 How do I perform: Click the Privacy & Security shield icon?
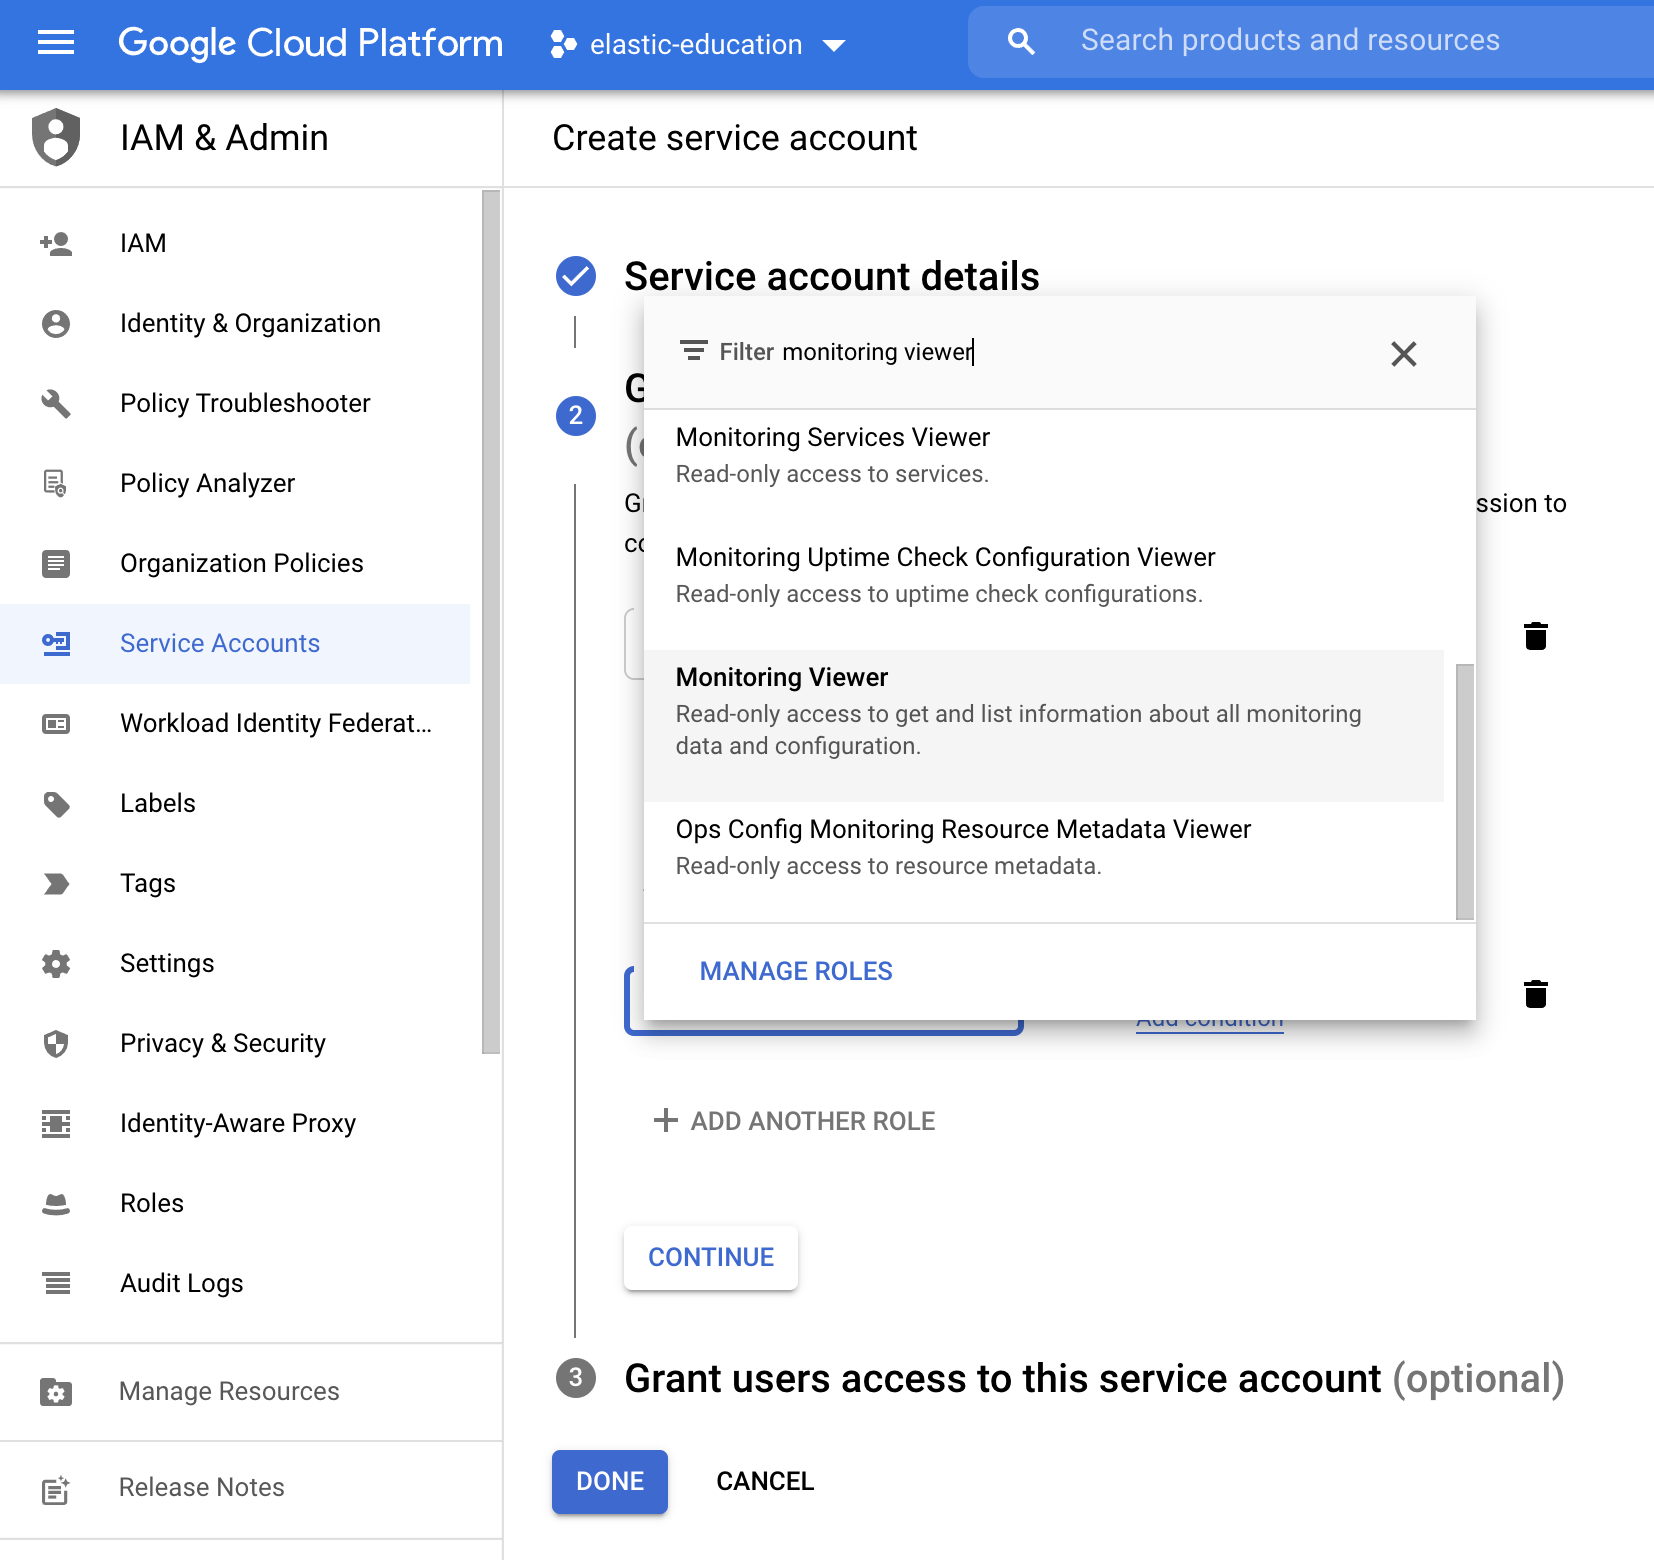tap(56, 1043)
